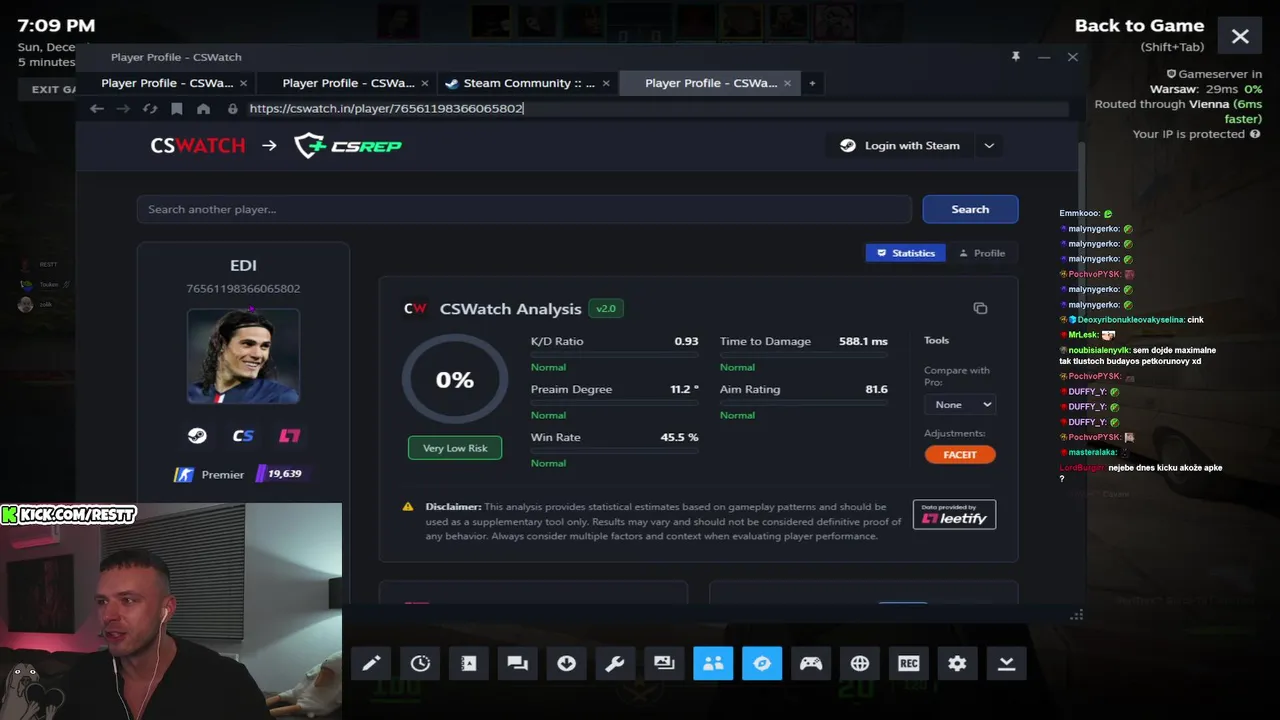1280x720 pixels.
Task: Open the screenshots icon in overlay toolbar
Action: coord(664,663)
